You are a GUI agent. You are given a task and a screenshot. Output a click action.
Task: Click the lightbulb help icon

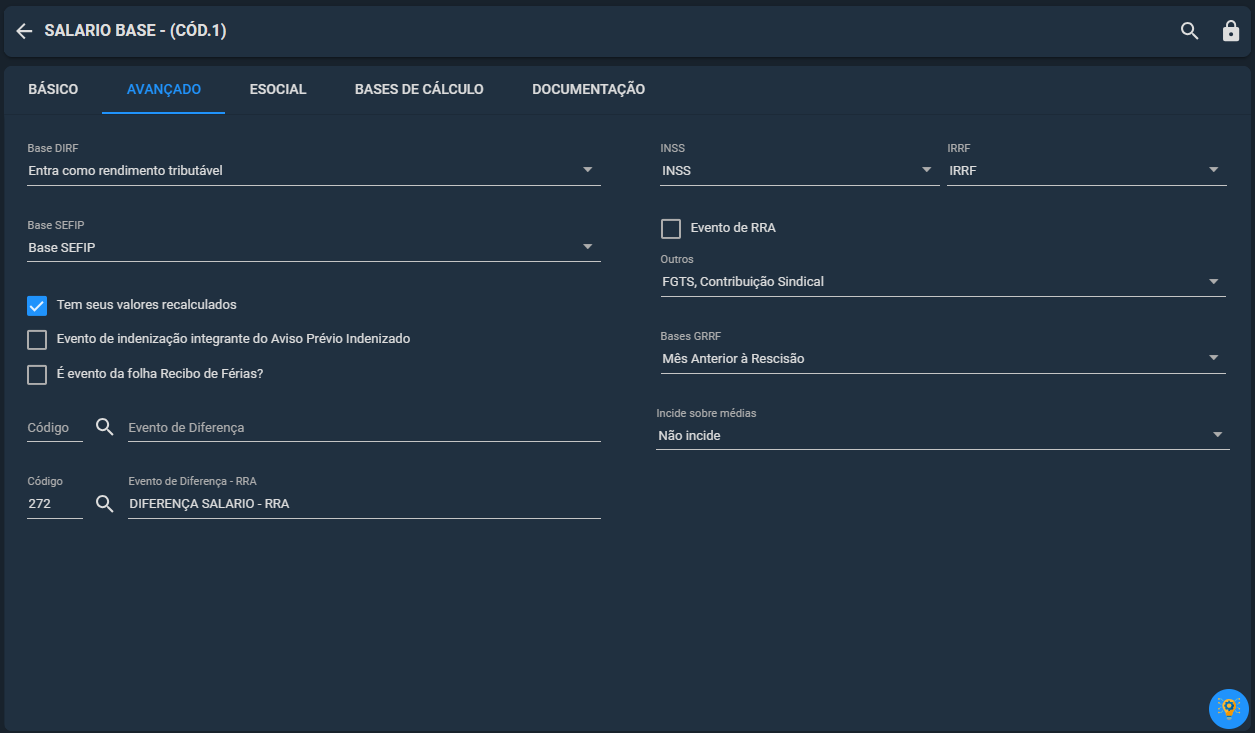(x=1228, y=708)
